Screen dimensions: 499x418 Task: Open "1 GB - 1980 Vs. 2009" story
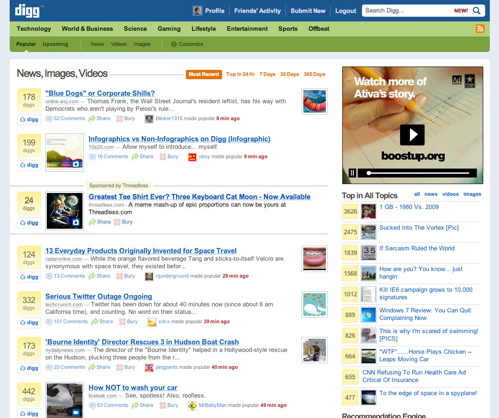click(409, 207)
